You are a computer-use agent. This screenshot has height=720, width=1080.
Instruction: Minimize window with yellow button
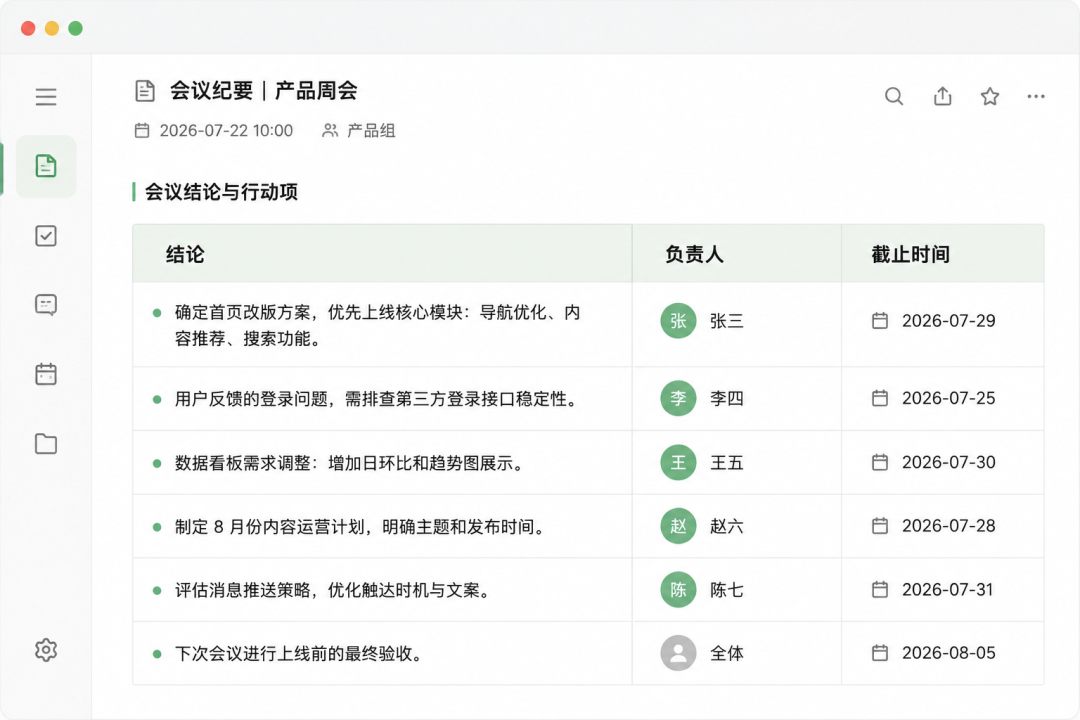point(52,28)
